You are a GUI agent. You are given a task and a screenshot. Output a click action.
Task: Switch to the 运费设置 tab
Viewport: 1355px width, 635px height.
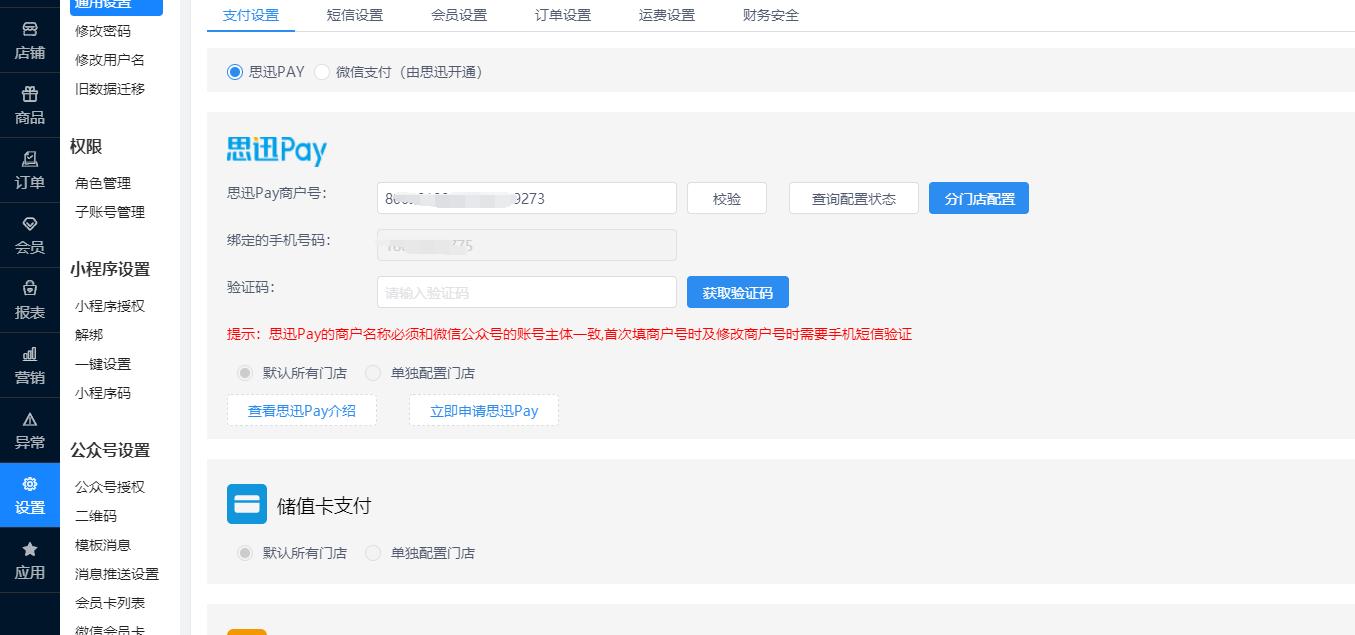pos(666,15)
